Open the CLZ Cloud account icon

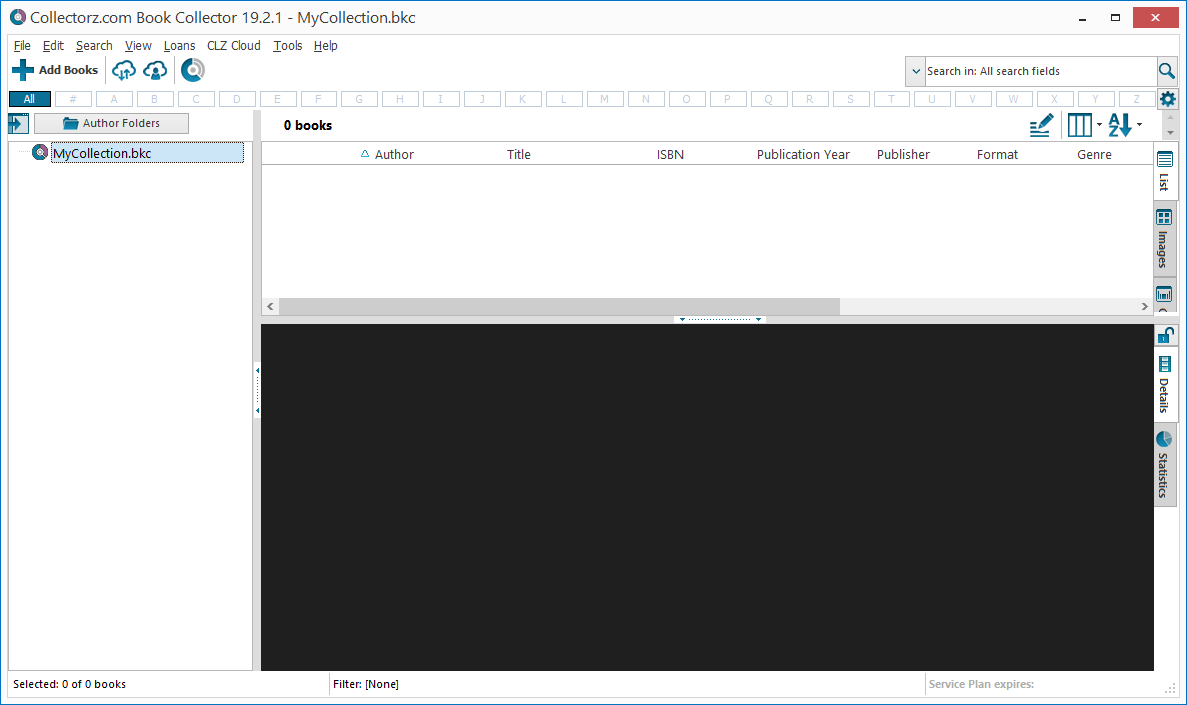(155, 70)
